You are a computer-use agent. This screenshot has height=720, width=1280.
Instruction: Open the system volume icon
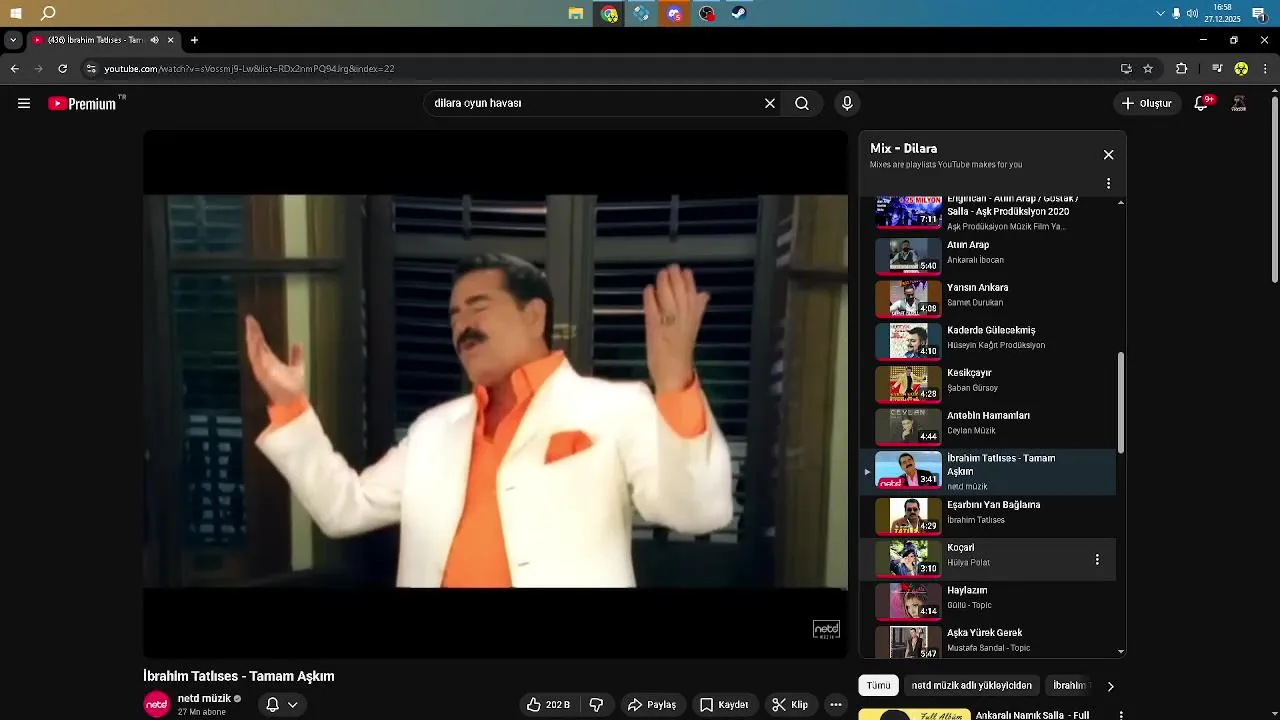[x=1192, y=13]
